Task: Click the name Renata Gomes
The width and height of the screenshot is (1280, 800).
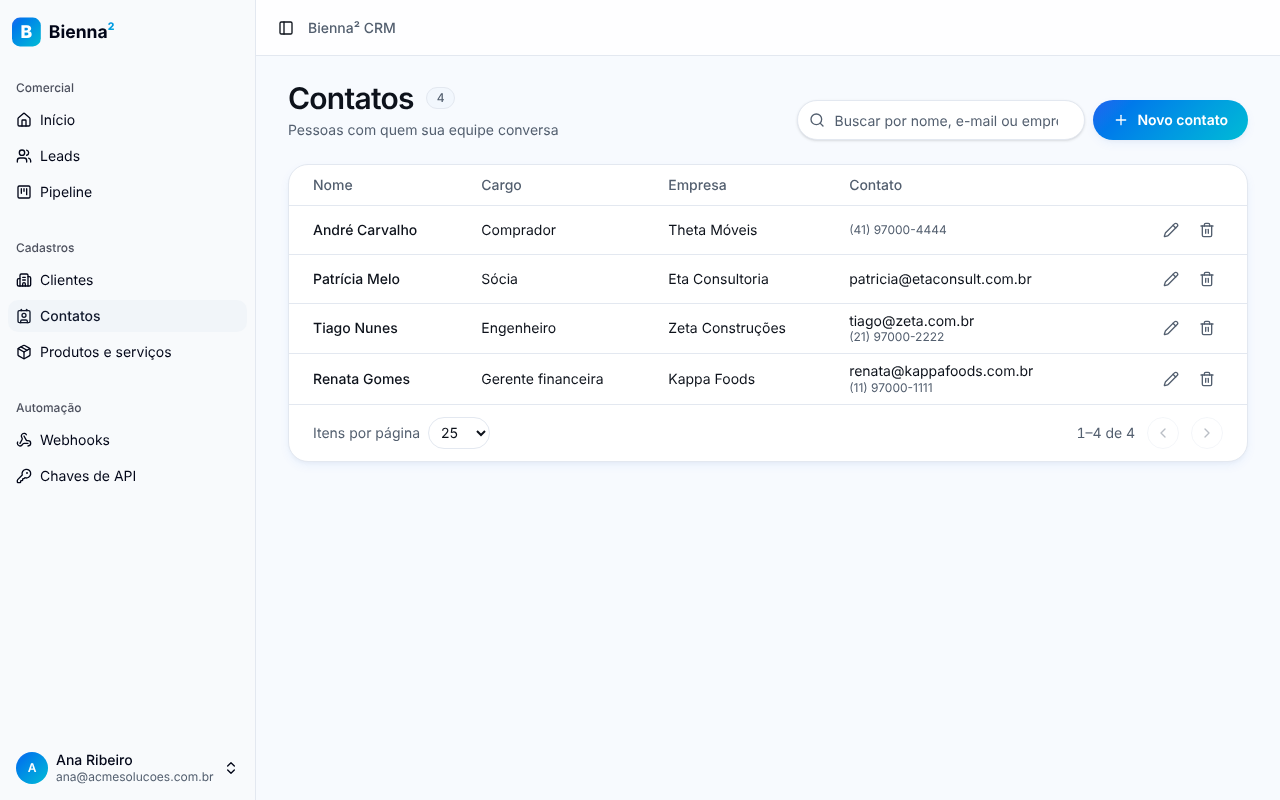Action: (361, 379)
